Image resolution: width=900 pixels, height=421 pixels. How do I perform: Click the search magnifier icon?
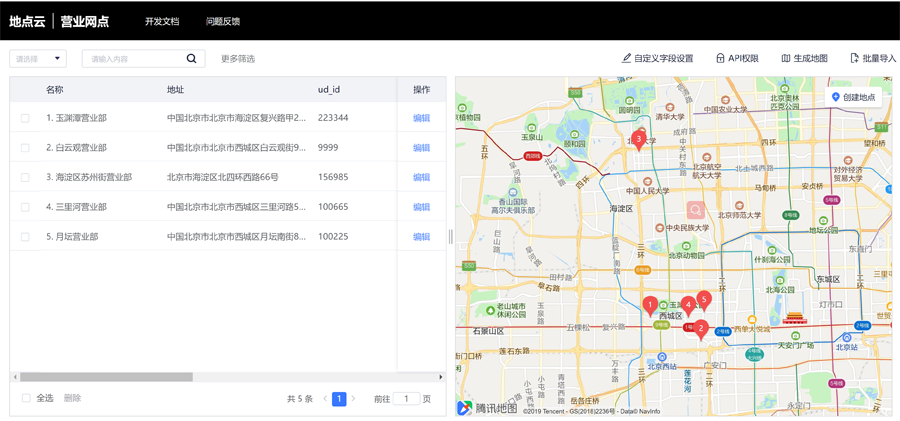[x=192, y=59]
